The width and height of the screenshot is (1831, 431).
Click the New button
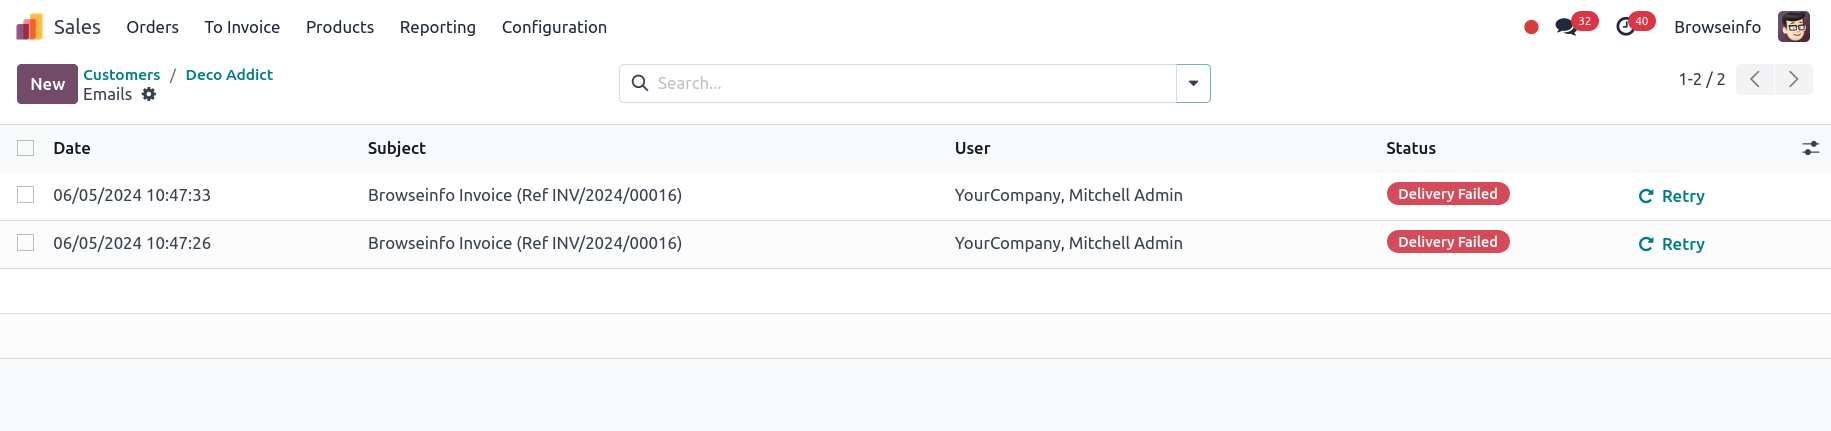coord(47,84)
